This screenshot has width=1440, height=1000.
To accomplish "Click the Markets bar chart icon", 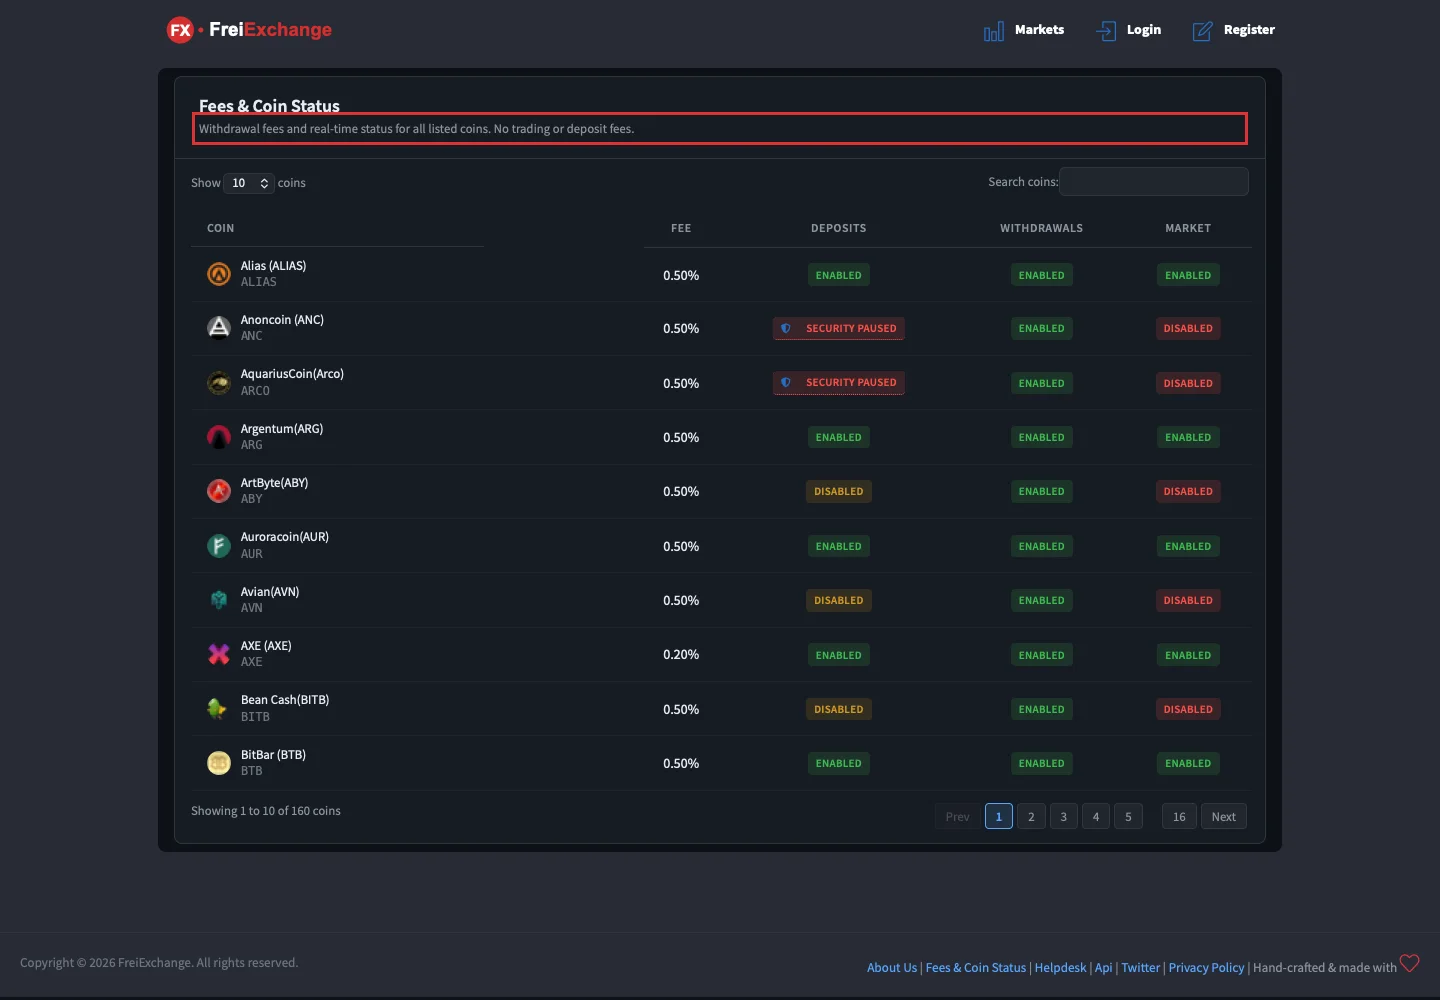I will point(994,32).
